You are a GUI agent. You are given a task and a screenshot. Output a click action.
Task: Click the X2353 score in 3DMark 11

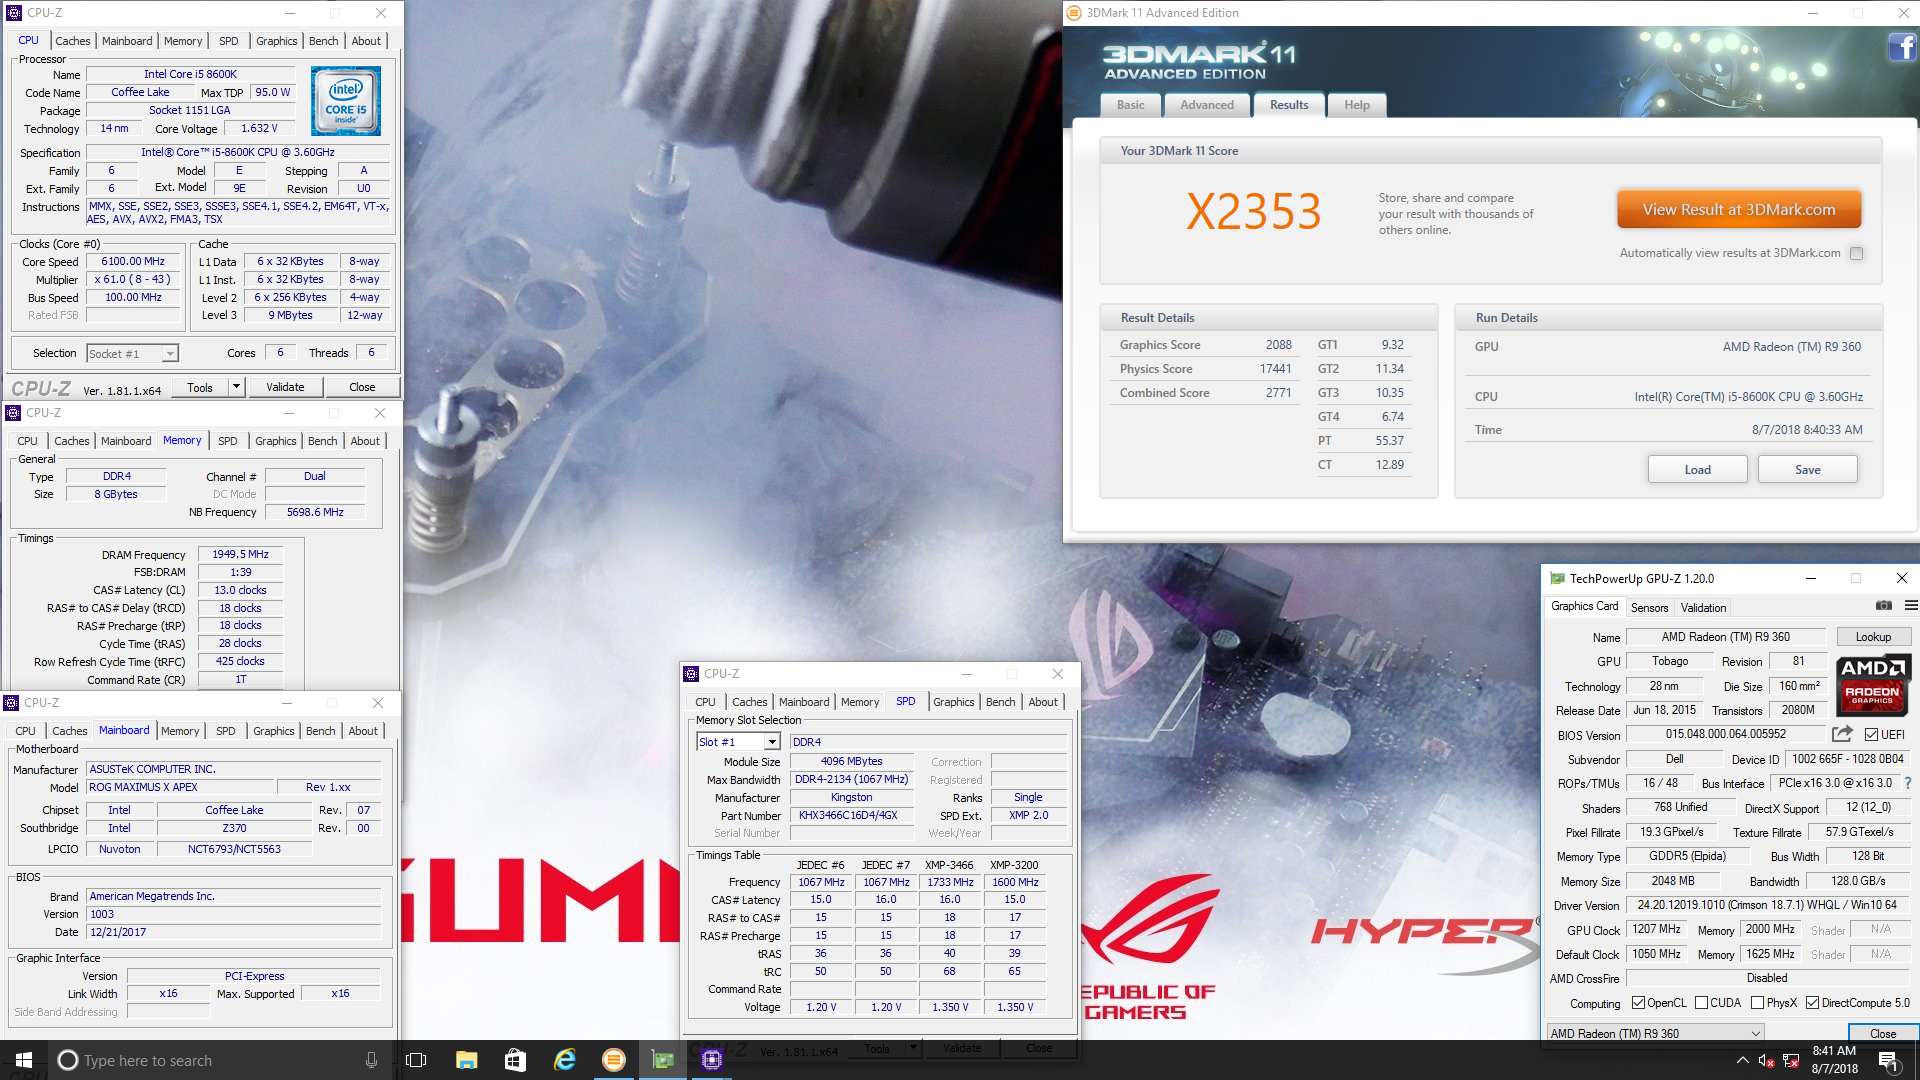click(1253, 212)
